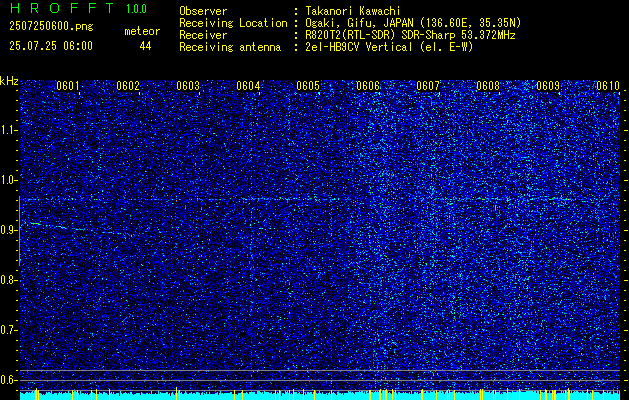
Task: Click the 0603 time marker
Action: coord(188,86)
